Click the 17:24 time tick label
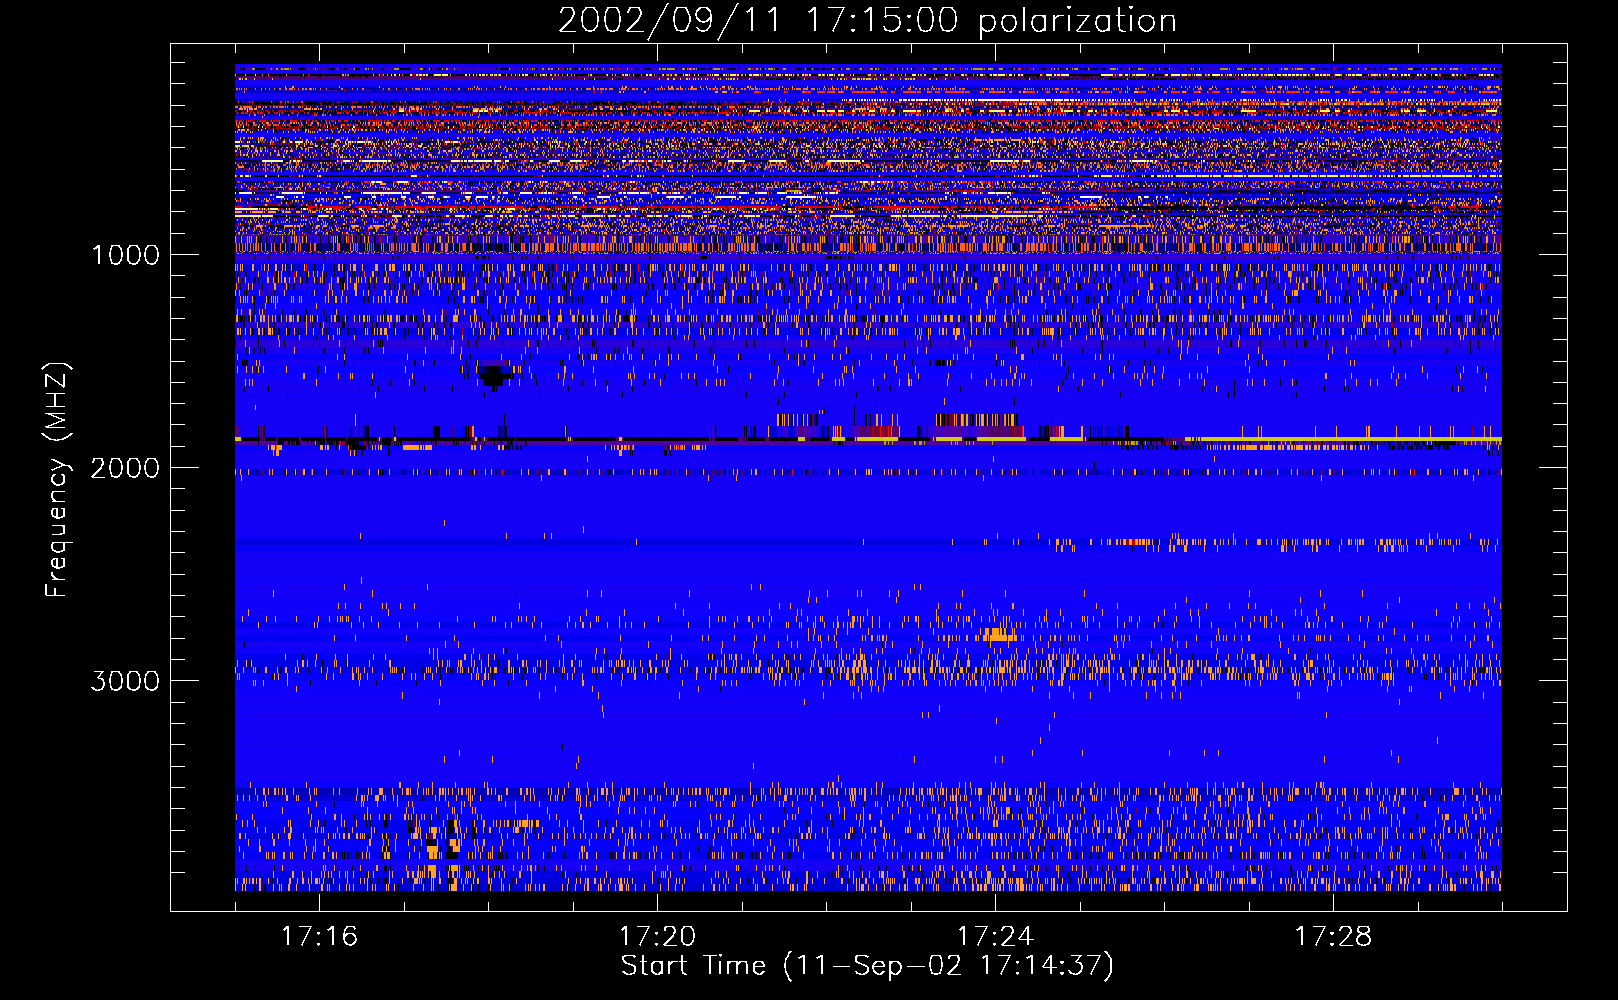The width and height of the screenshot is (1618, 1000). 995,937
